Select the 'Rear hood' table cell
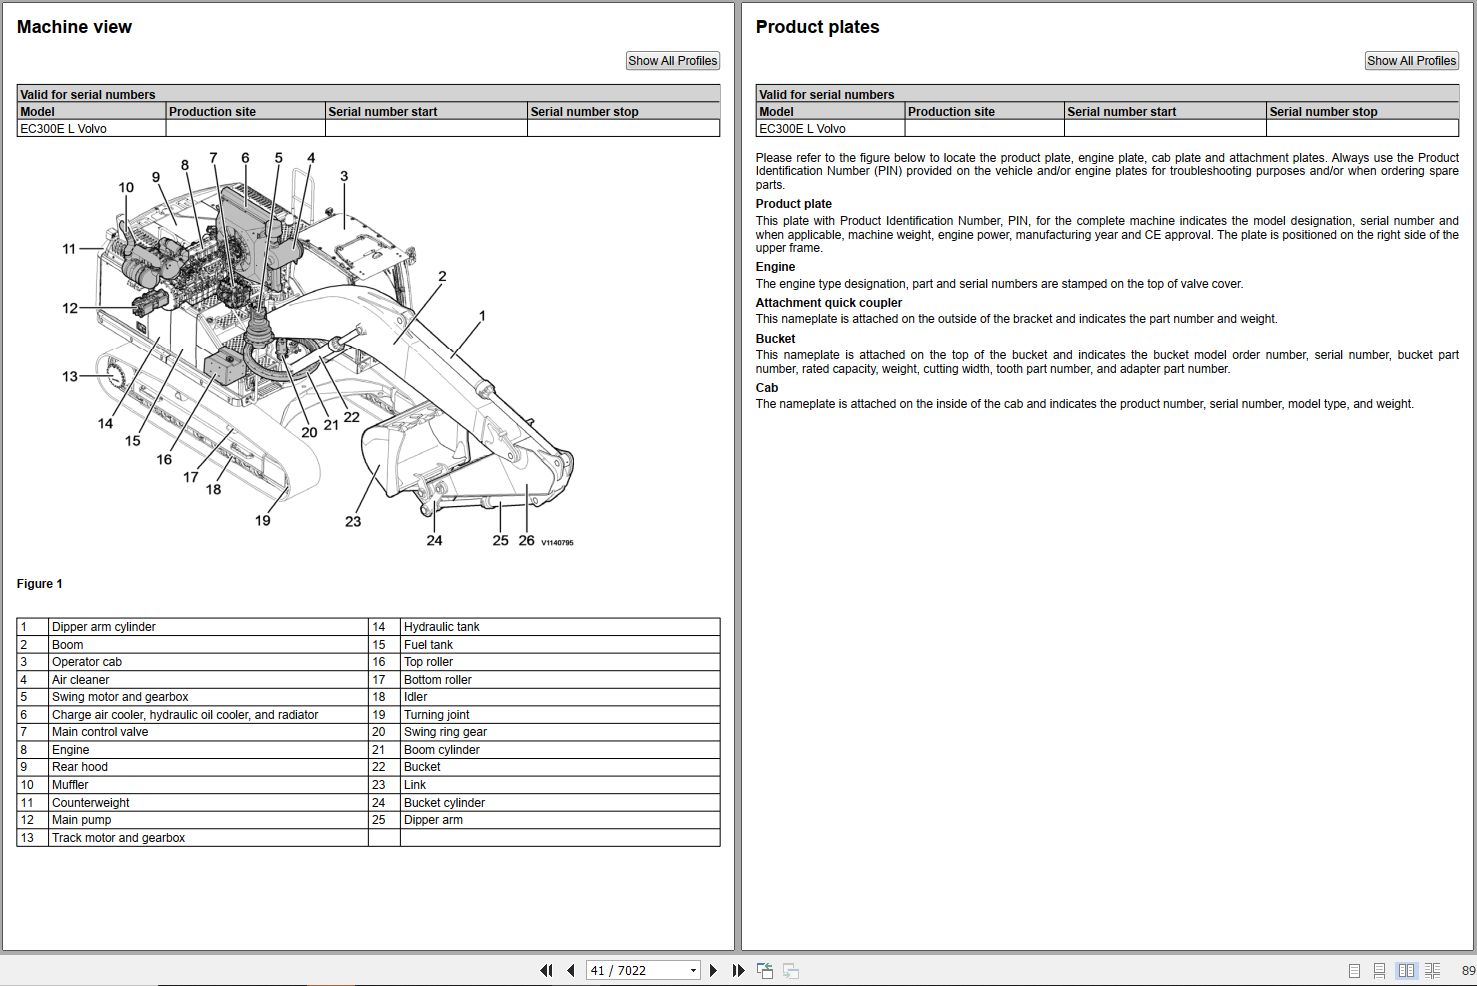Screen dimensions: 1477x986 click(208, 767)
